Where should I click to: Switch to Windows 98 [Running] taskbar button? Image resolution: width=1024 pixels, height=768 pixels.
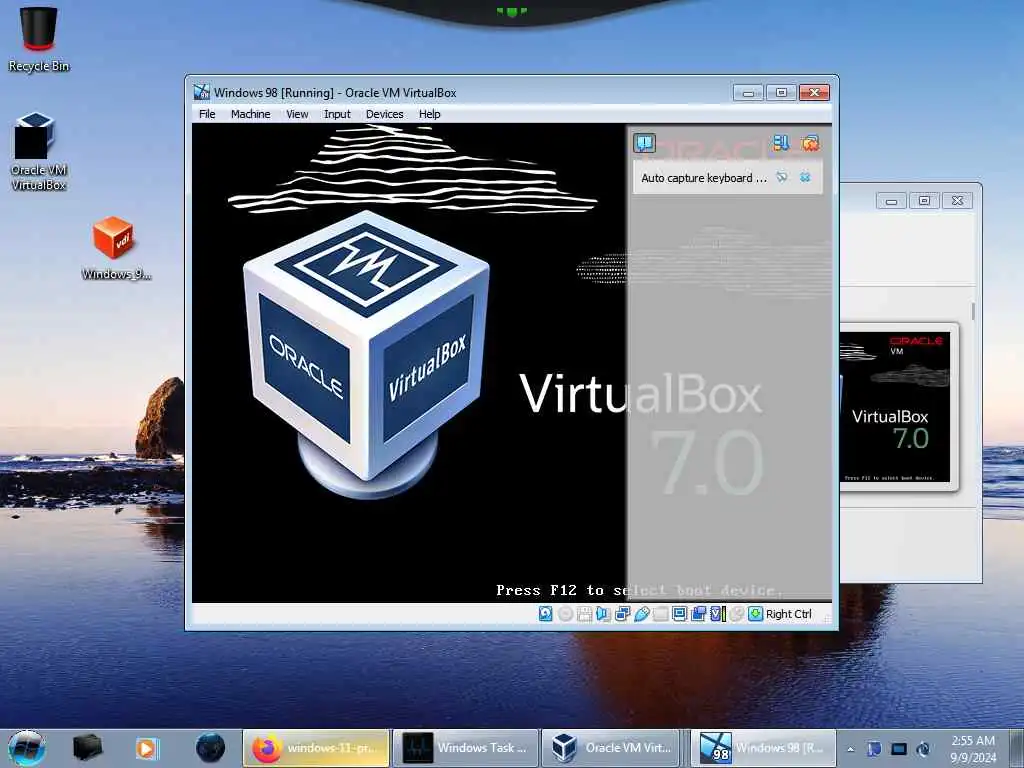point(763,748)
